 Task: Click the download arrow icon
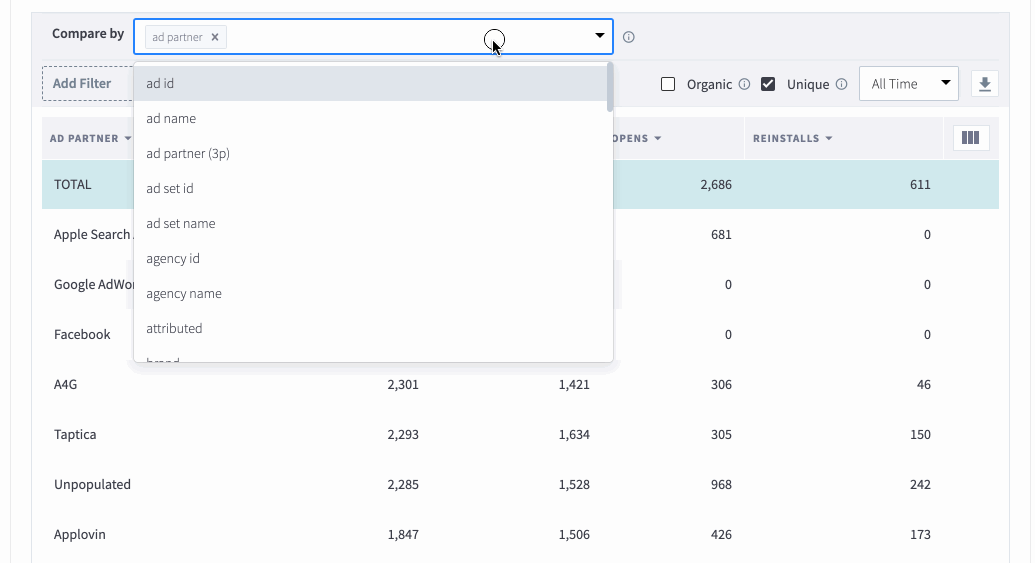(x=984, y=84)
